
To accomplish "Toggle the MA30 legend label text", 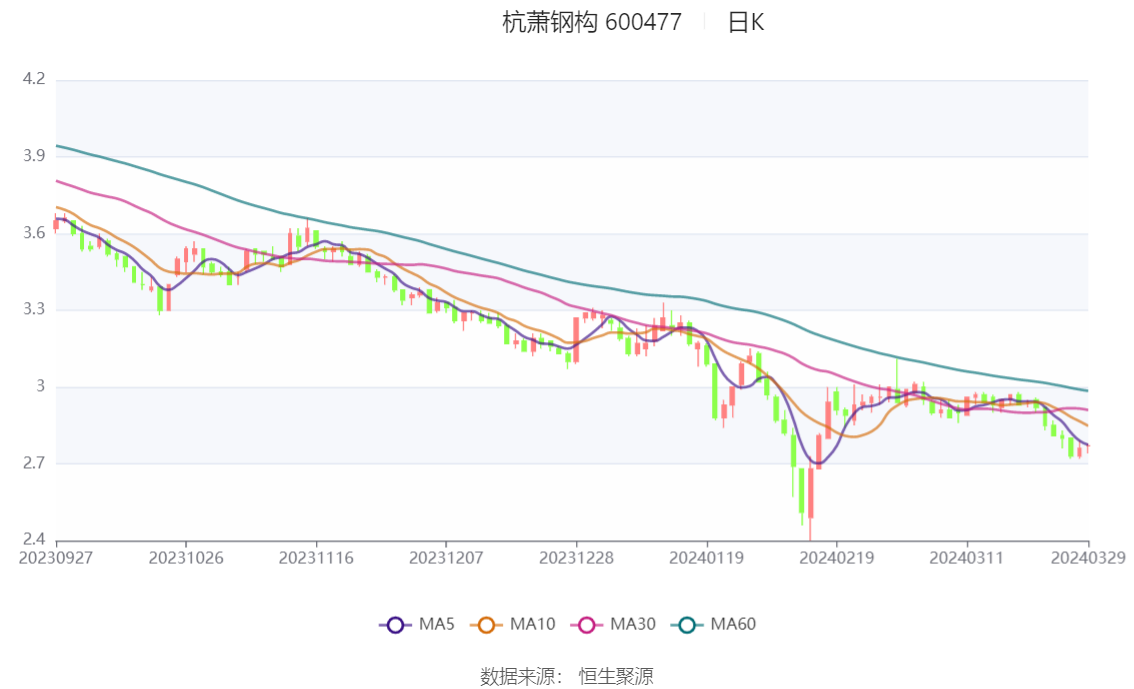I will 633,625.
